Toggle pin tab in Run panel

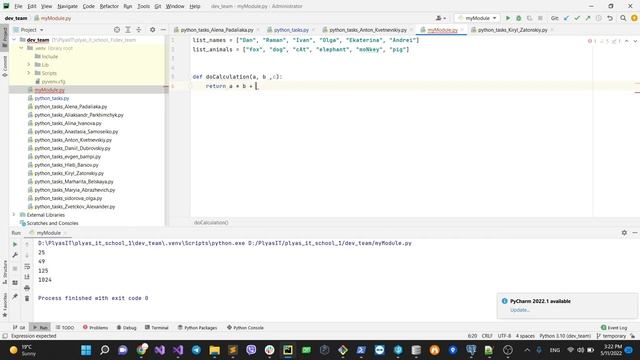[x=15, y=296]
